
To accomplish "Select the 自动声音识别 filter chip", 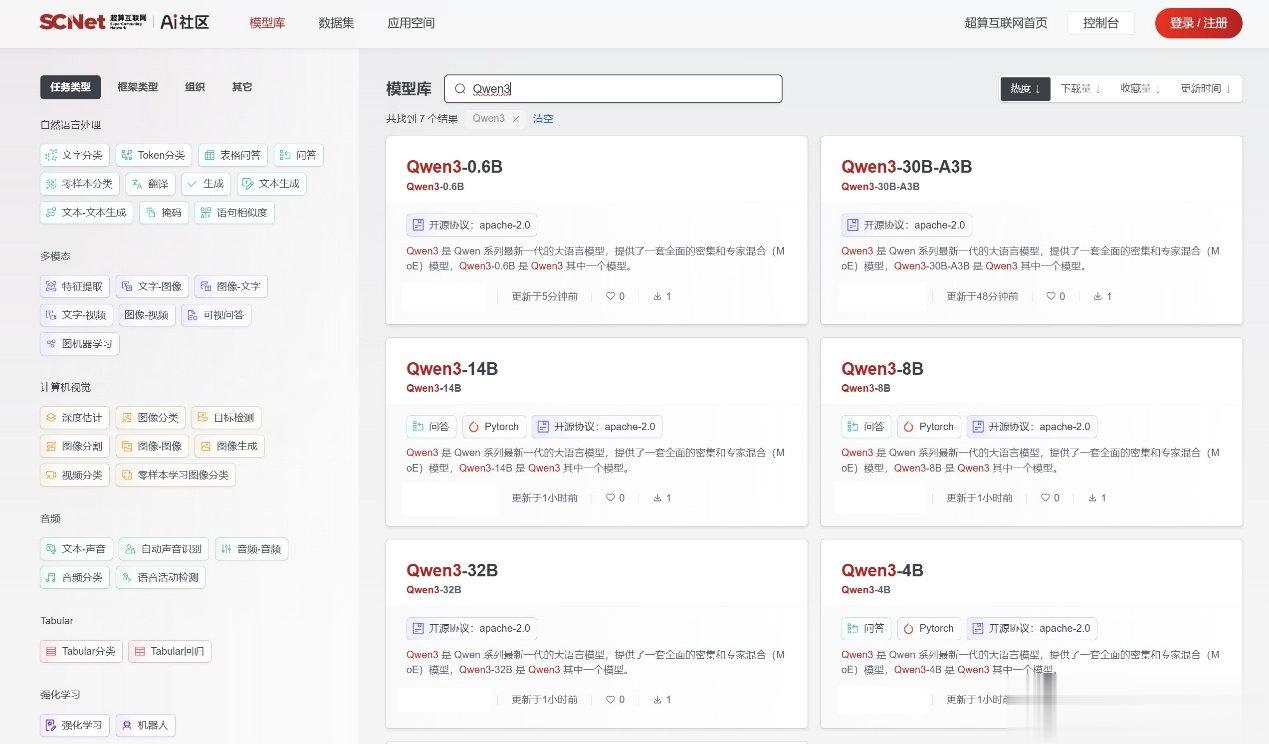I will click(x=163, y=549).
